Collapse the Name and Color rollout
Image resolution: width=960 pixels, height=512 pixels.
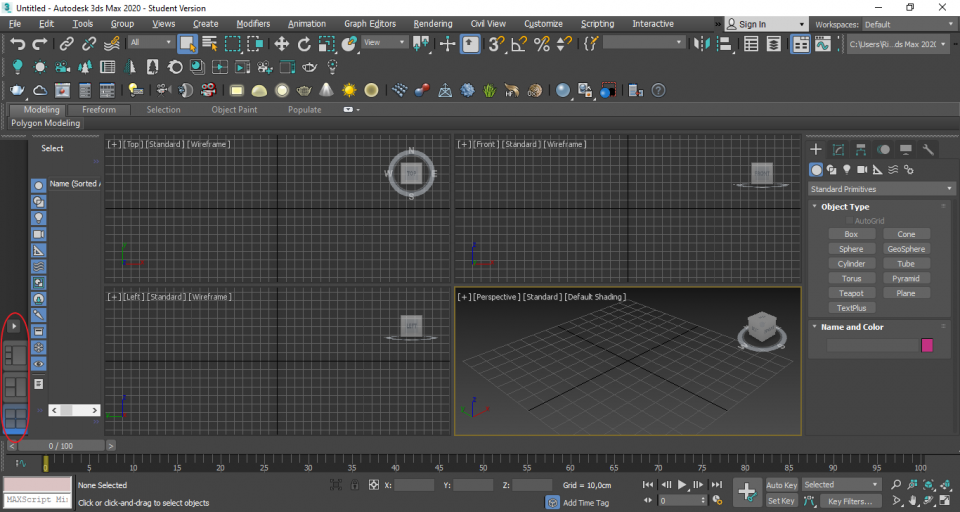(814, 326)
